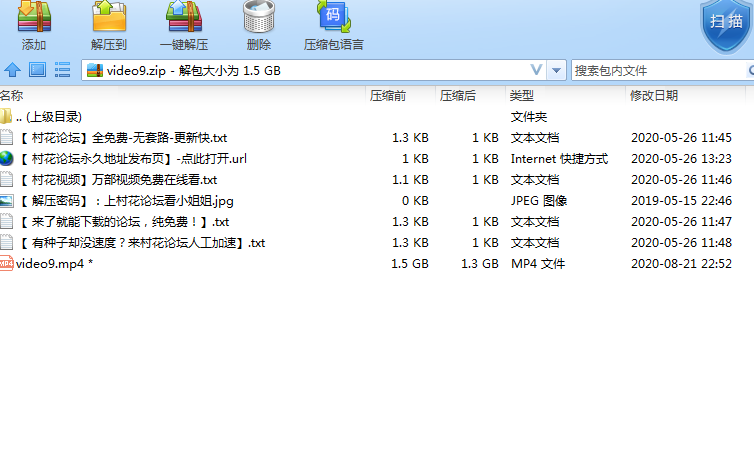This screenshot has height=451, width=754.
Task: Go up one level with the up arrow
Action: (13, 70)
